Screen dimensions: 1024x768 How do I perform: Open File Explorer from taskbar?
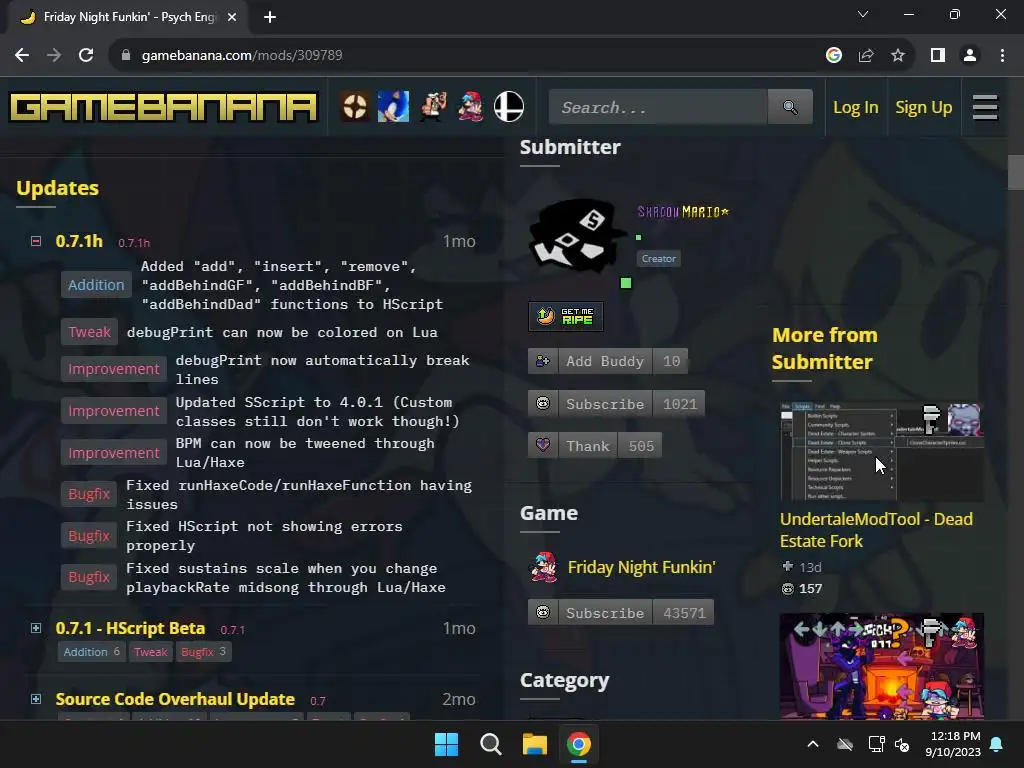click(x=535, y=744)
